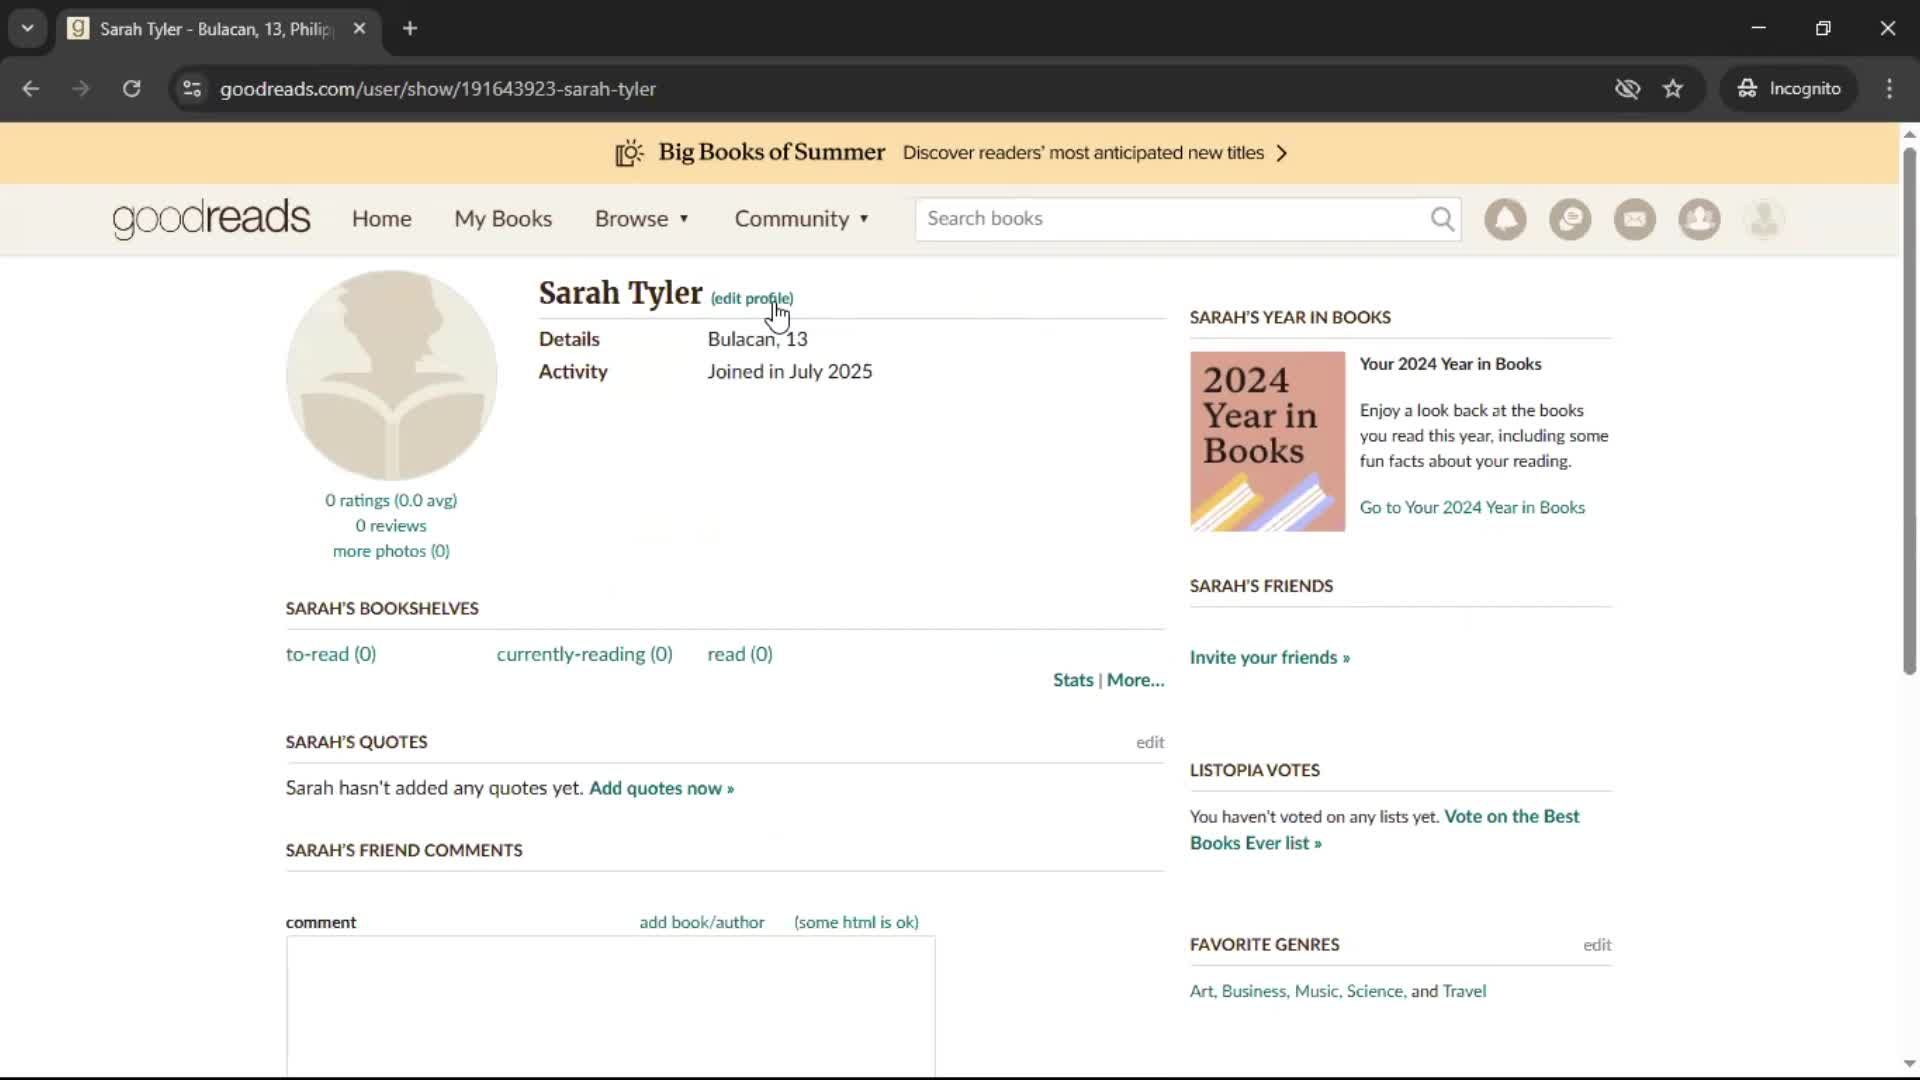Open the group discussions icon
Image resolution: width=1920 pixels, height=1080 pixels.
(1570, 219)
